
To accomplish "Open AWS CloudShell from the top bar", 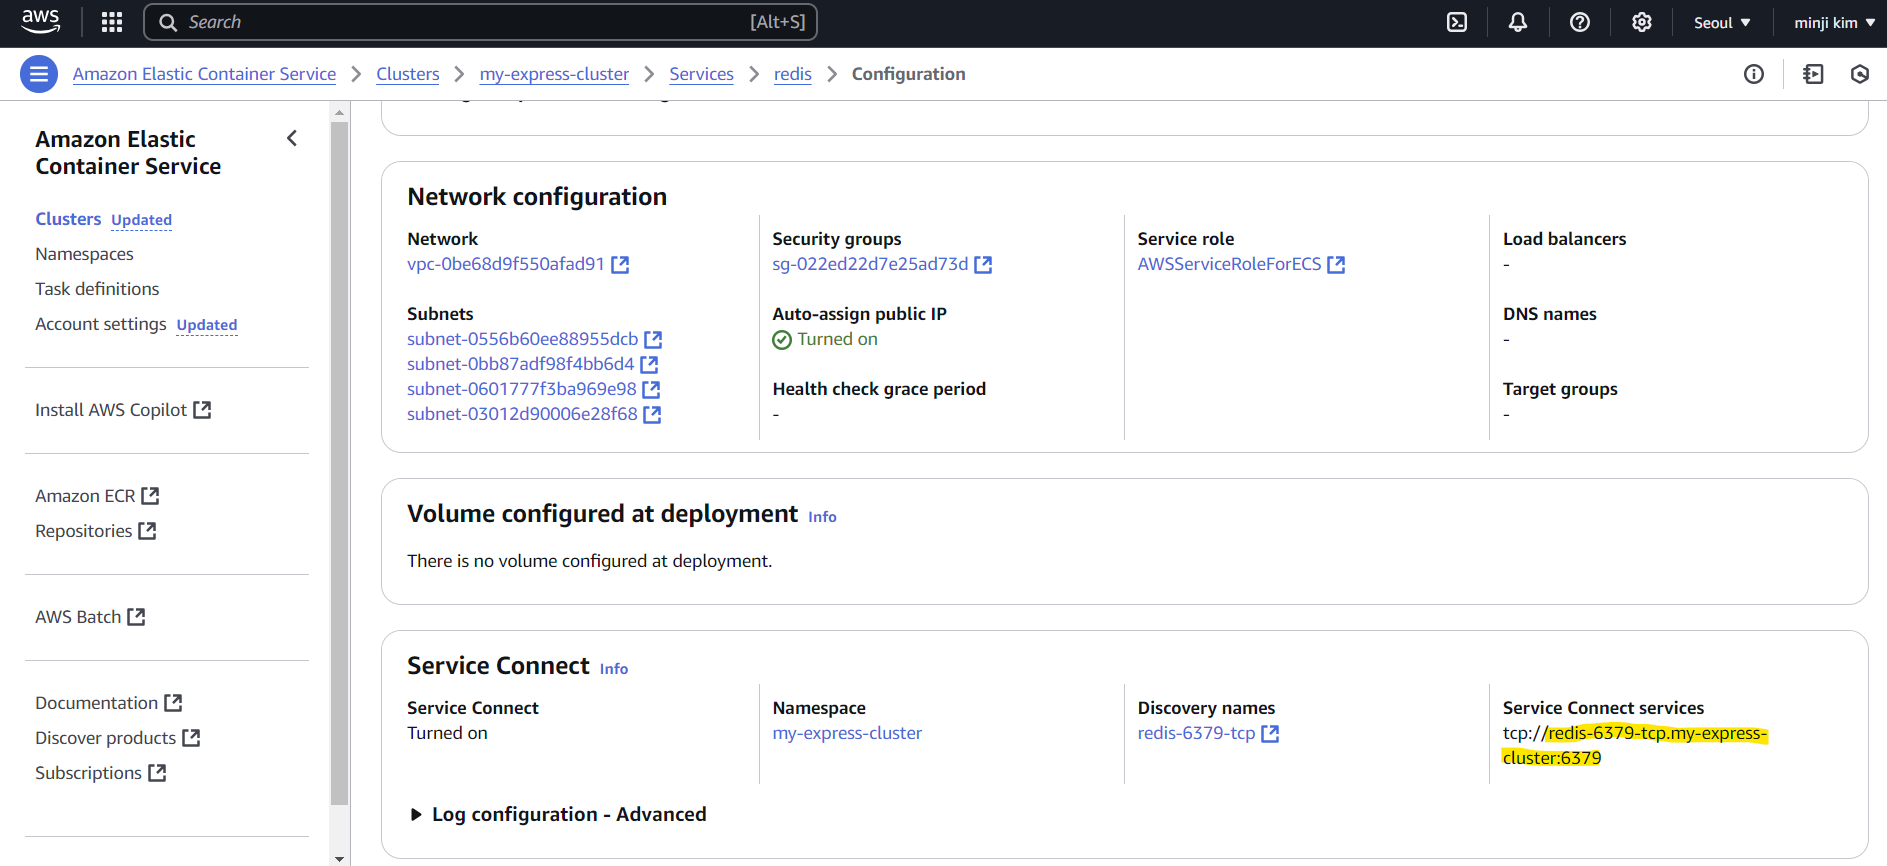I will click(x=1457, y=22).
